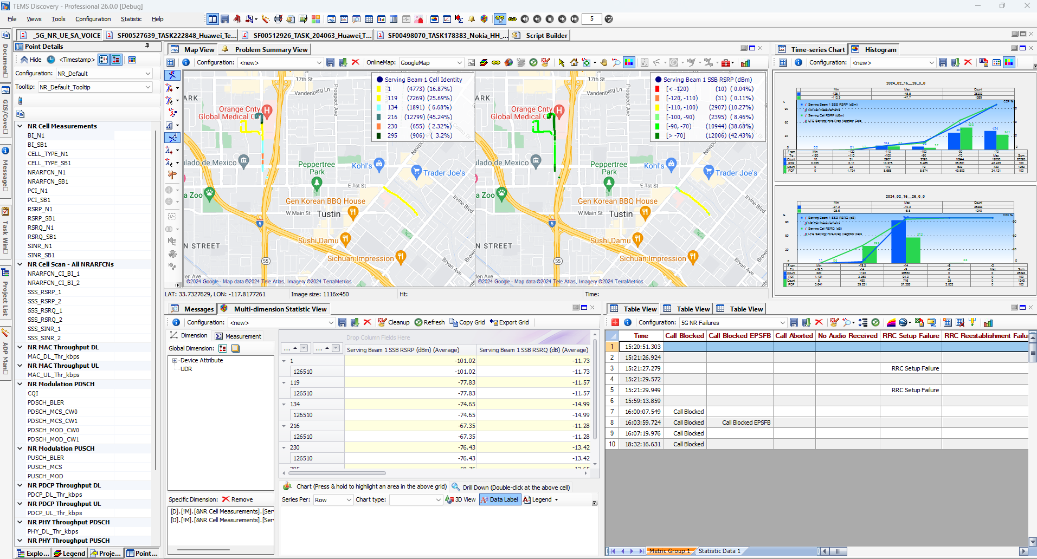Viewport: 1037px width, 559px height.
Task: Click the second Global Dimension yellow icon
Action: pos(234,348)
